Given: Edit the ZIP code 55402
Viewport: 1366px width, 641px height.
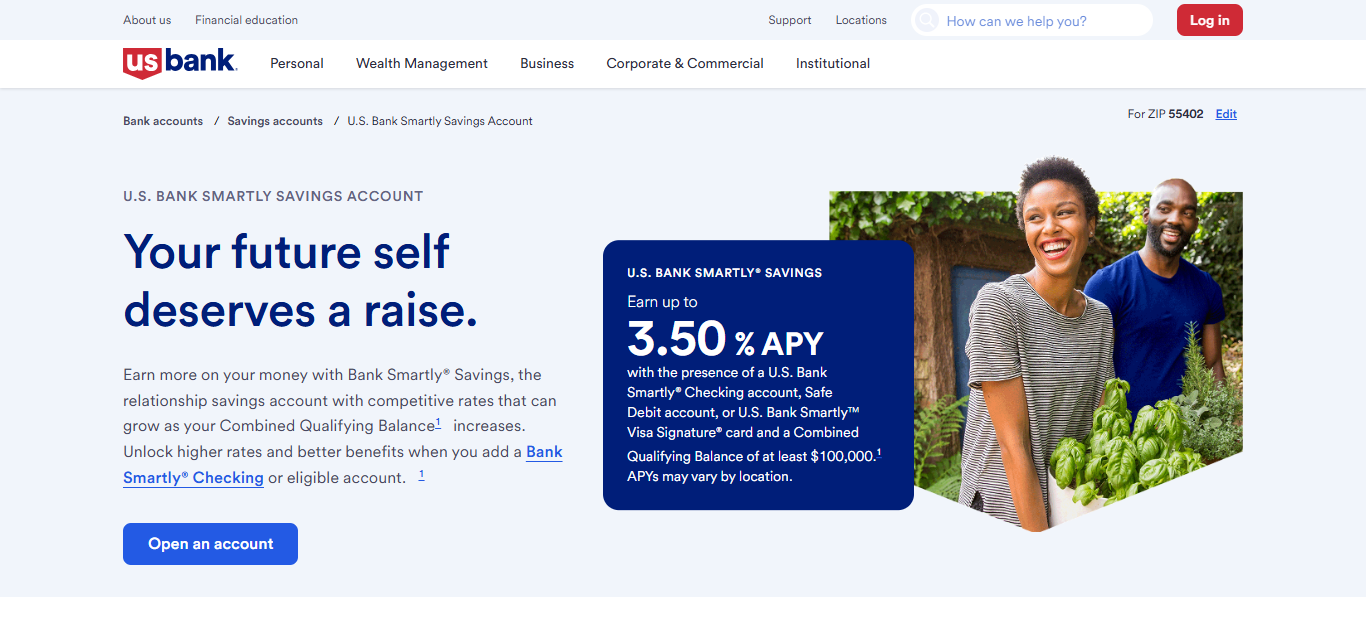Looking at the screenshot, I should click(1226, 114).
